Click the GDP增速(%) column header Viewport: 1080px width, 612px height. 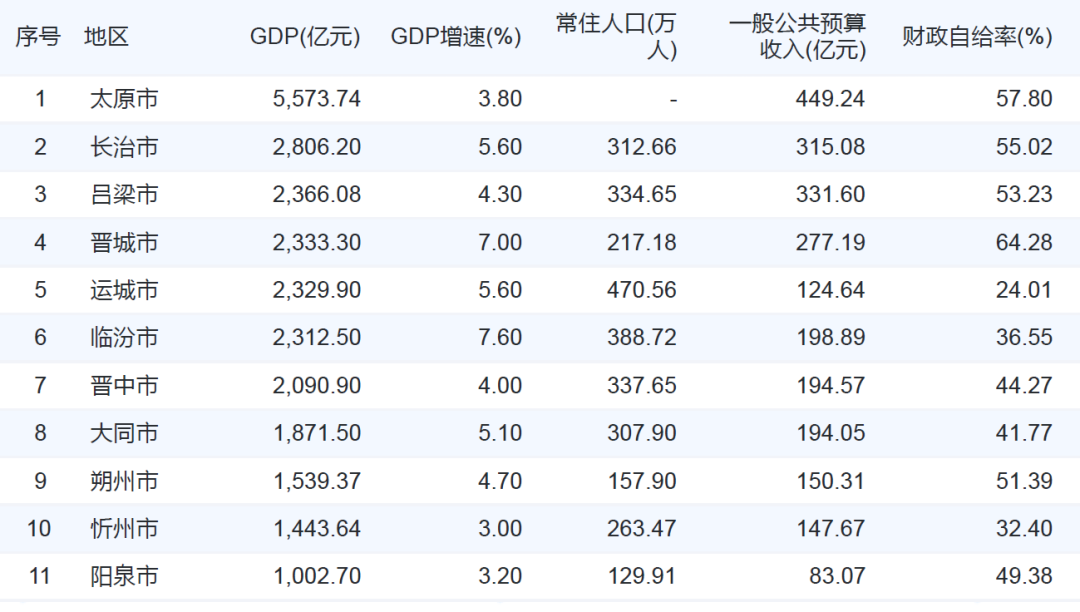click(456, 37)
